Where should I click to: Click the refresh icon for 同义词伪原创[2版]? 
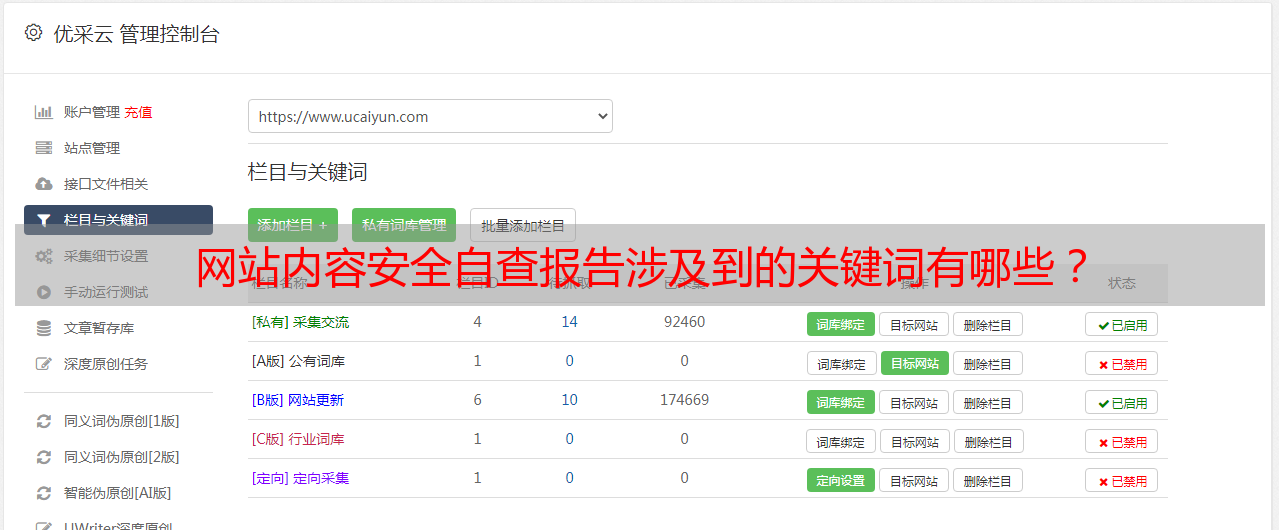coord(44,457)
